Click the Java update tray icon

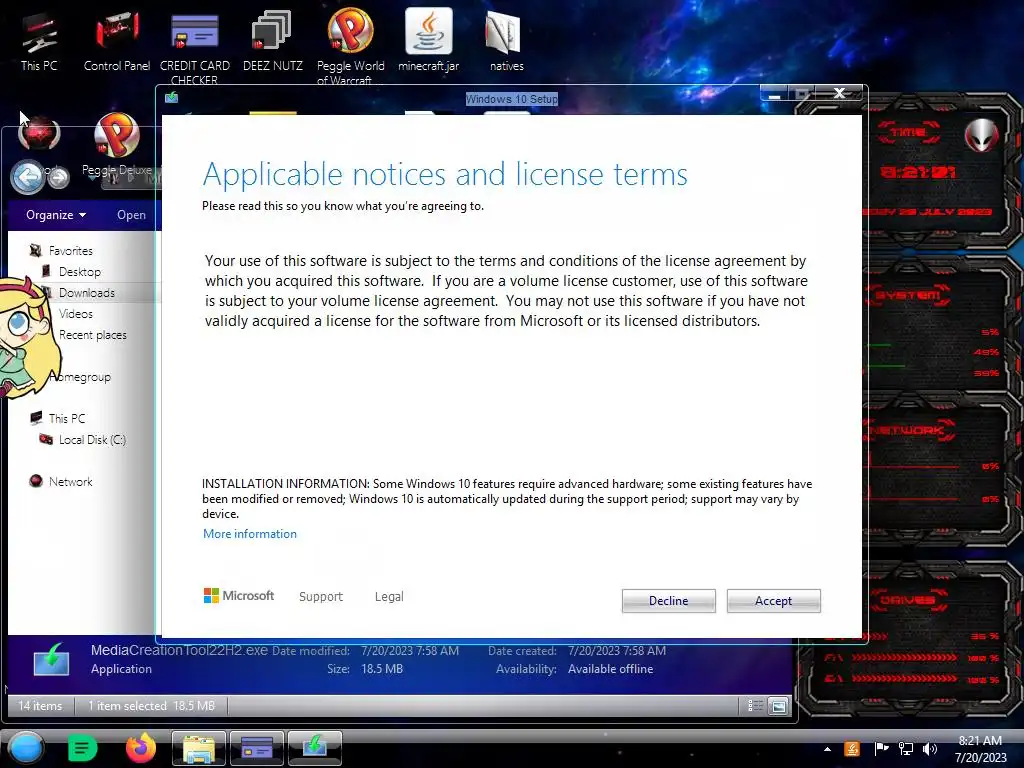(852, 749)
